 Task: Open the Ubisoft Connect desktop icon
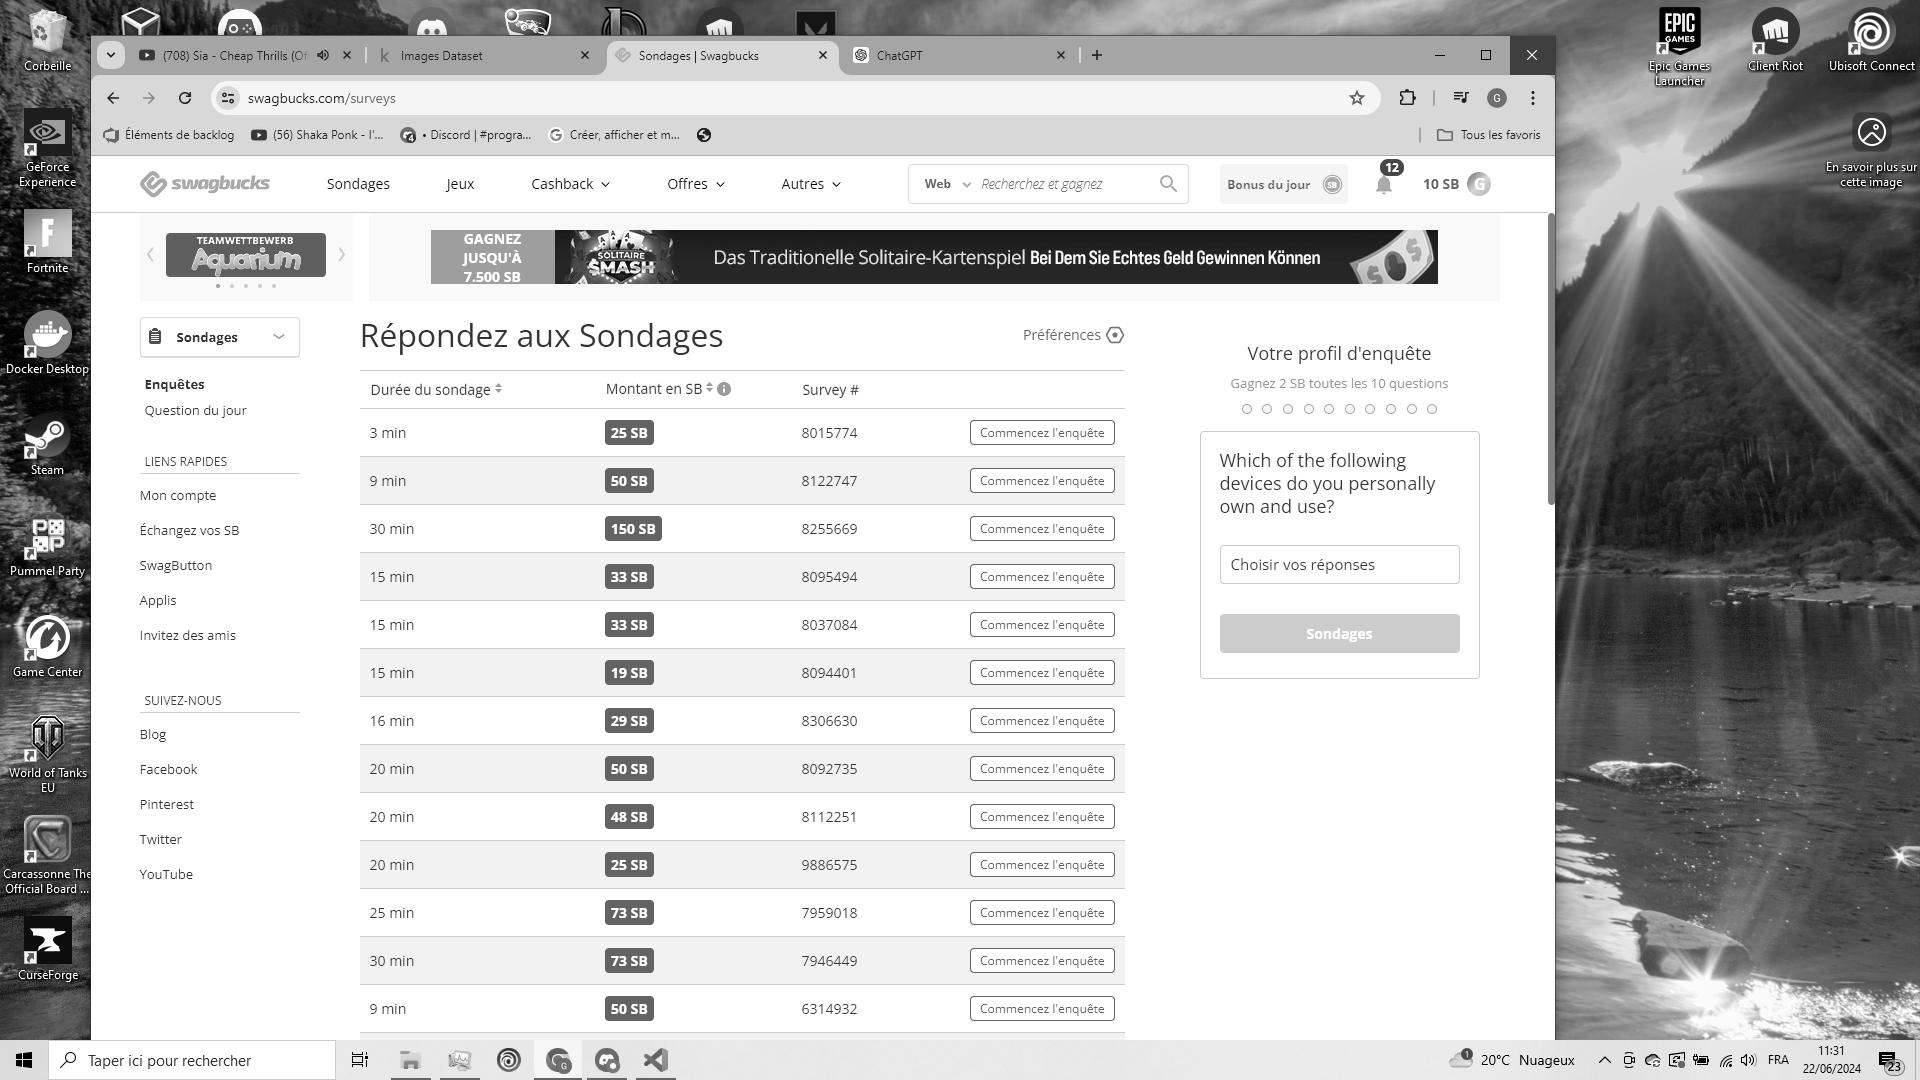point(1871,40)
